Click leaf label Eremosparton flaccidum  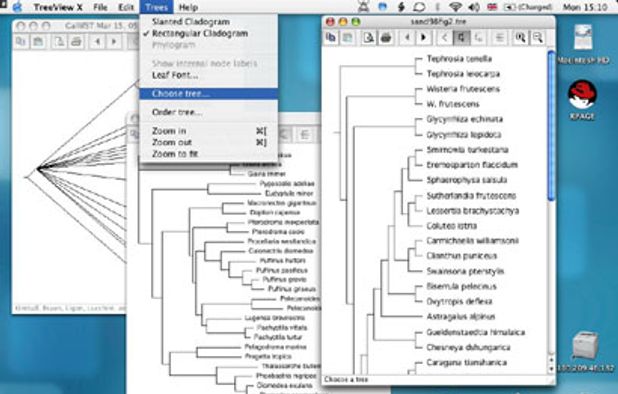(x=472, y=165)
